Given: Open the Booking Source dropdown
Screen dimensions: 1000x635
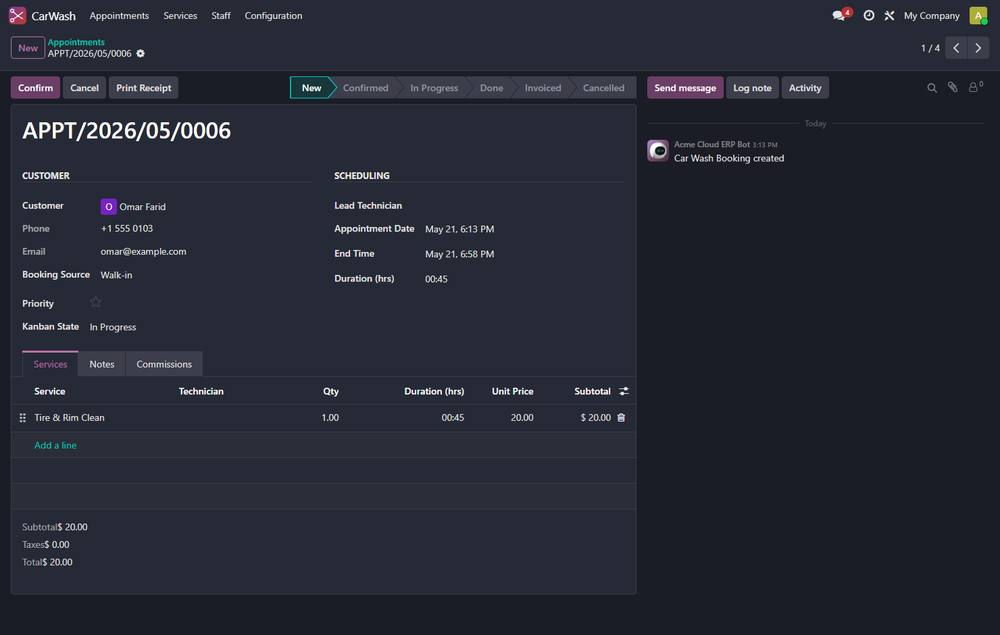Looking at the screenshot, I should [204, 275].
